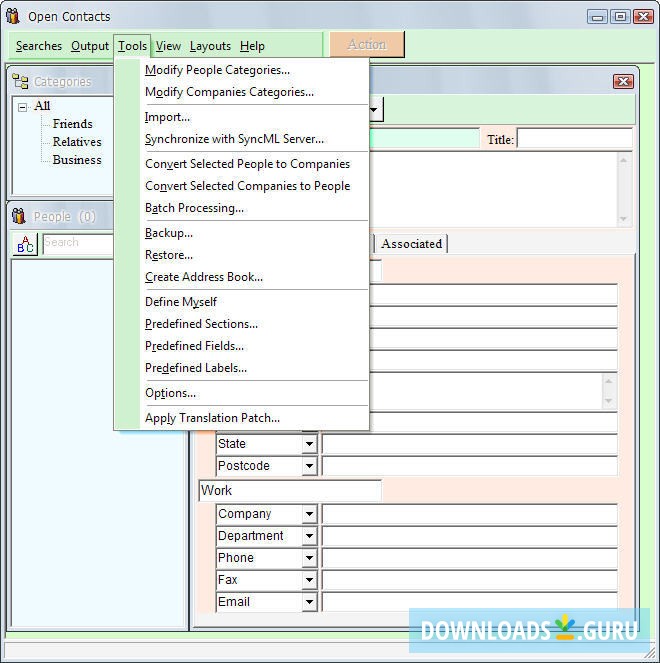
Task: Select the Friends category
Action: (73, 124)
